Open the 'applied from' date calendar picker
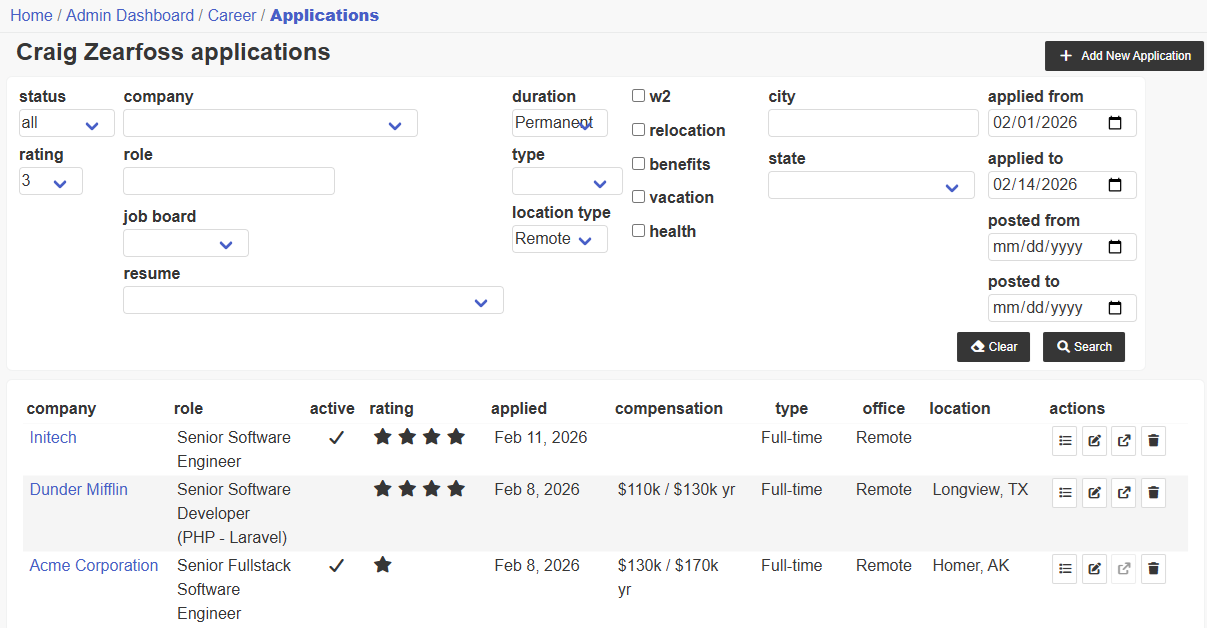The image size is (1207, 628). click(1116, 122)
